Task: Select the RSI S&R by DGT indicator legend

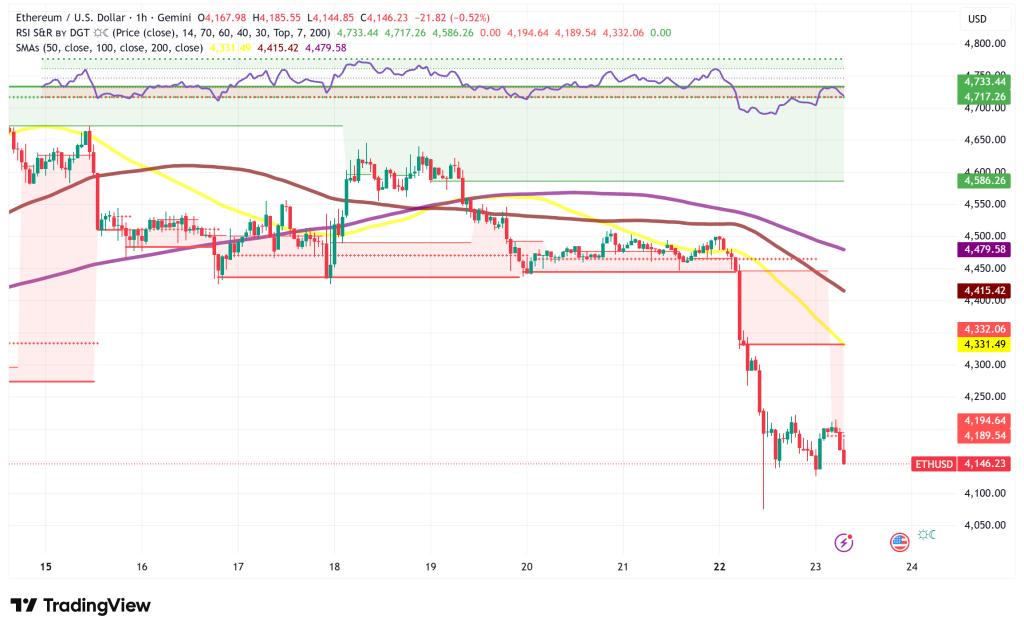Action: click(x=173, y=33)
